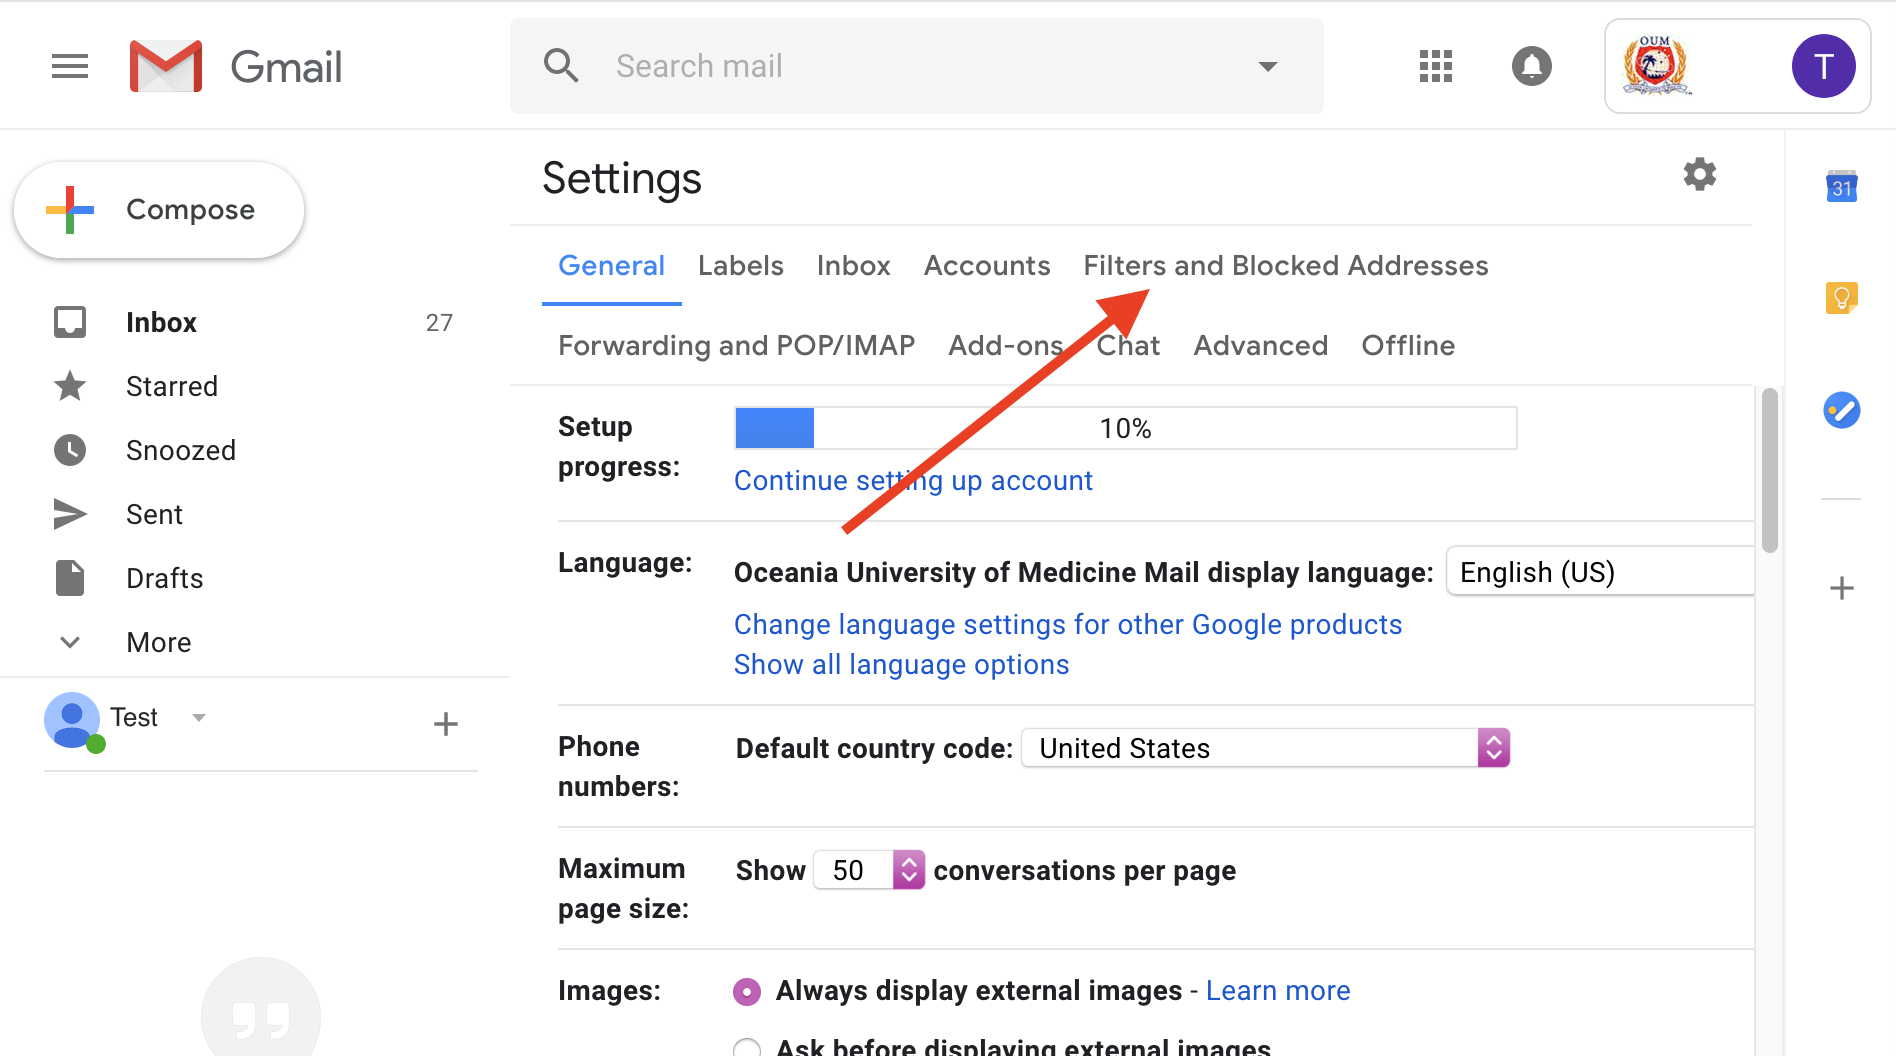Open the Snoozed folder
The height and width of the screenshot is (1056, 1896).
pos(181,450)
